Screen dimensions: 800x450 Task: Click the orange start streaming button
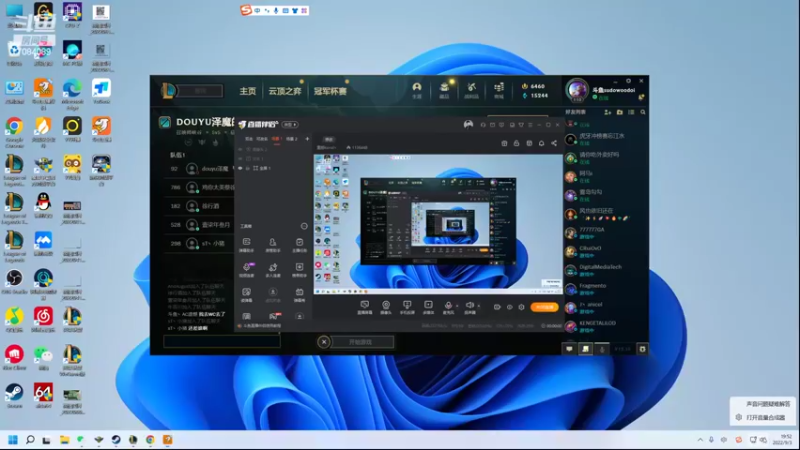pyautogui.click(x=544, y=307)
